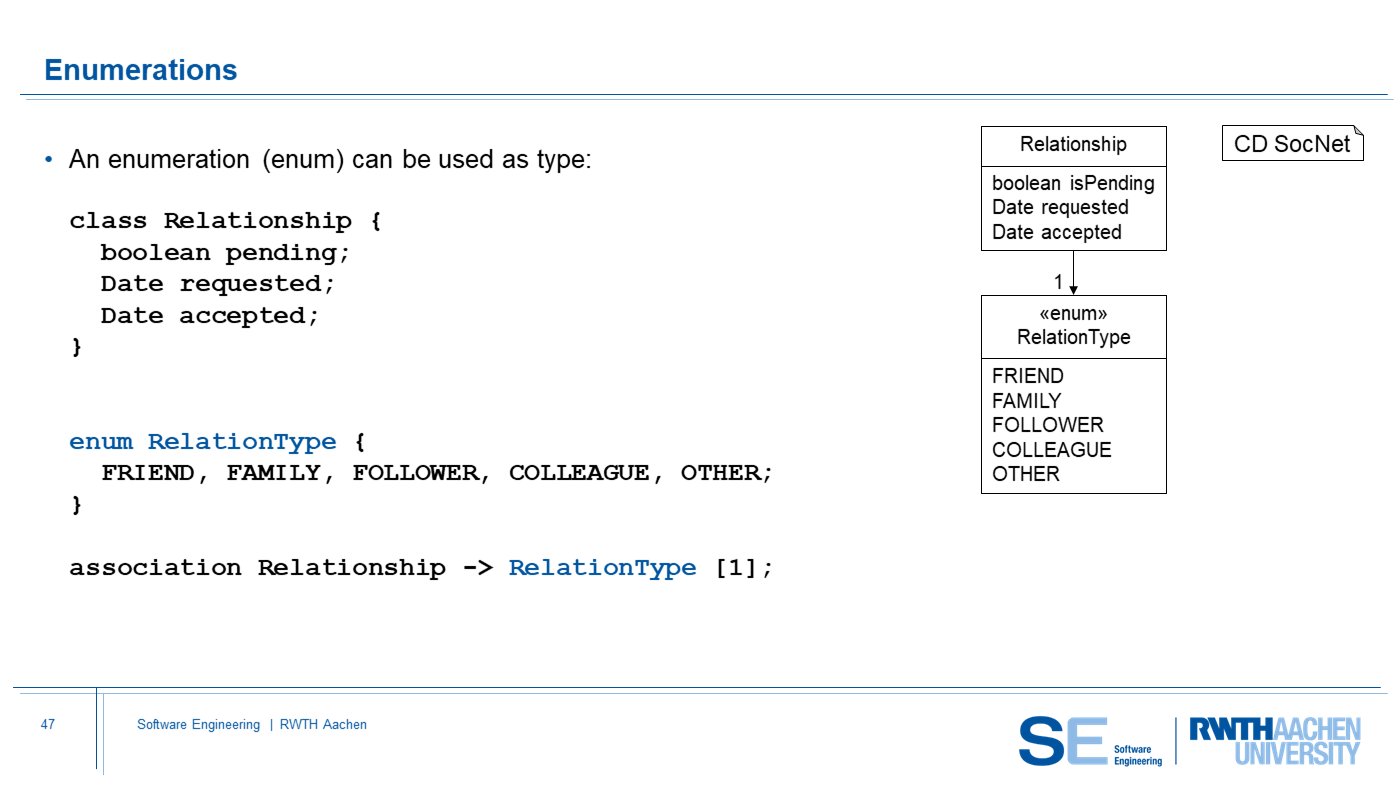
Task: Click blue RelationType in association line
Action: tap(602, 568)
